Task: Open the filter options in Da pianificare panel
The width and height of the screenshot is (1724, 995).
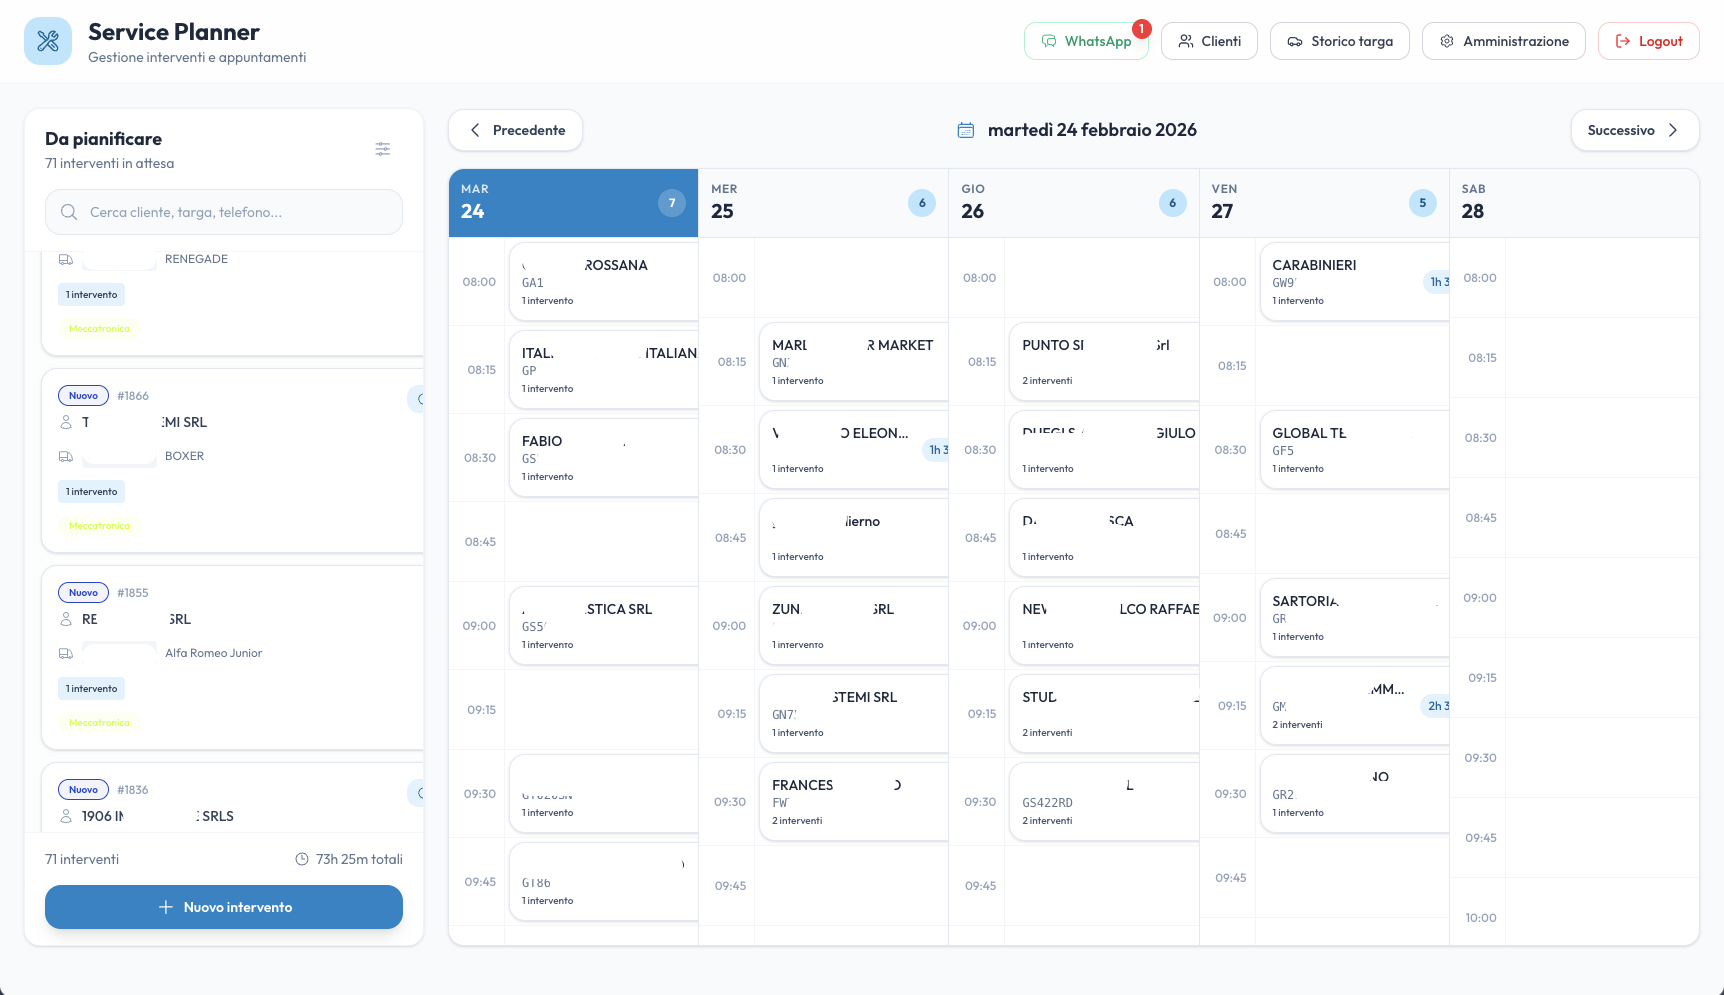Action: pos(382,148)
